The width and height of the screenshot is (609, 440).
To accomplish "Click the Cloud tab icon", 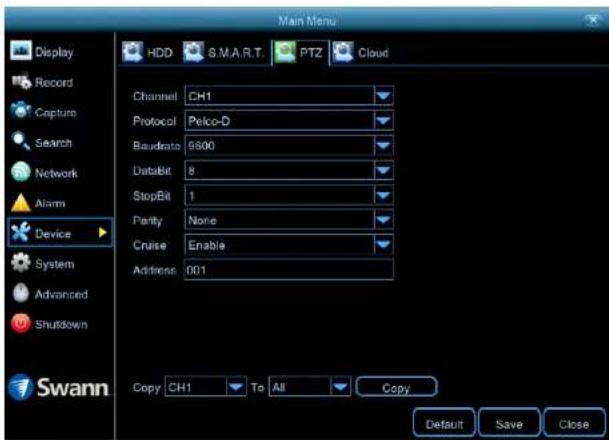I will point(343,52).
